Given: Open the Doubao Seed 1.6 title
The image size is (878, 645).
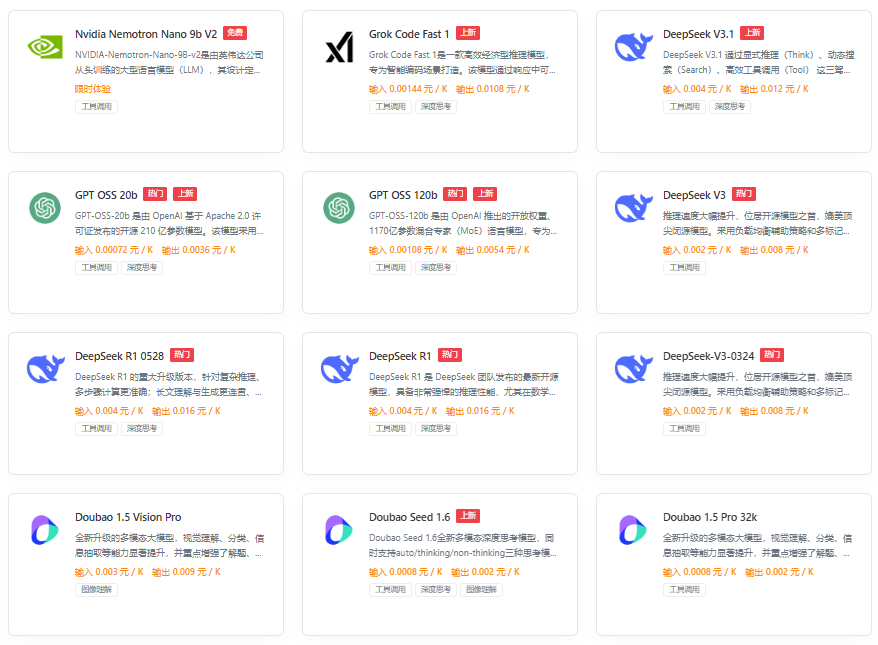Looking at the screenshot, I should point(409,517).
